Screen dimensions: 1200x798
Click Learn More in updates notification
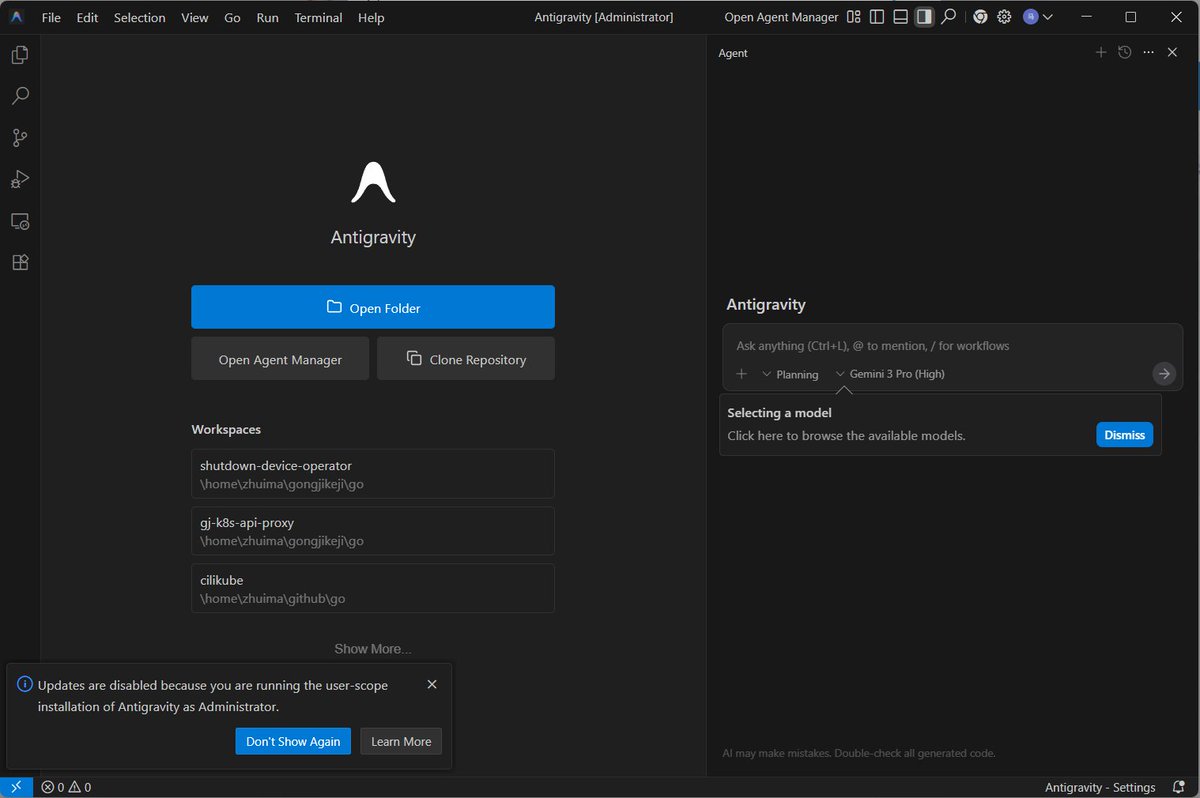(x=401, y=741)
